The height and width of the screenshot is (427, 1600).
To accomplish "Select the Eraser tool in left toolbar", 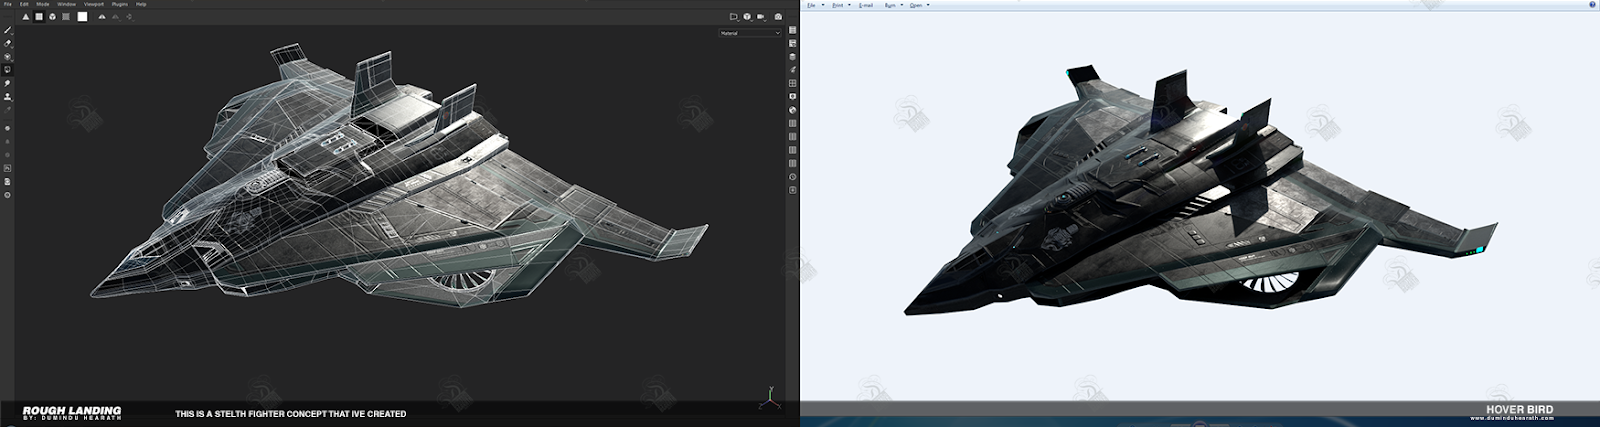I will [8, 43].
